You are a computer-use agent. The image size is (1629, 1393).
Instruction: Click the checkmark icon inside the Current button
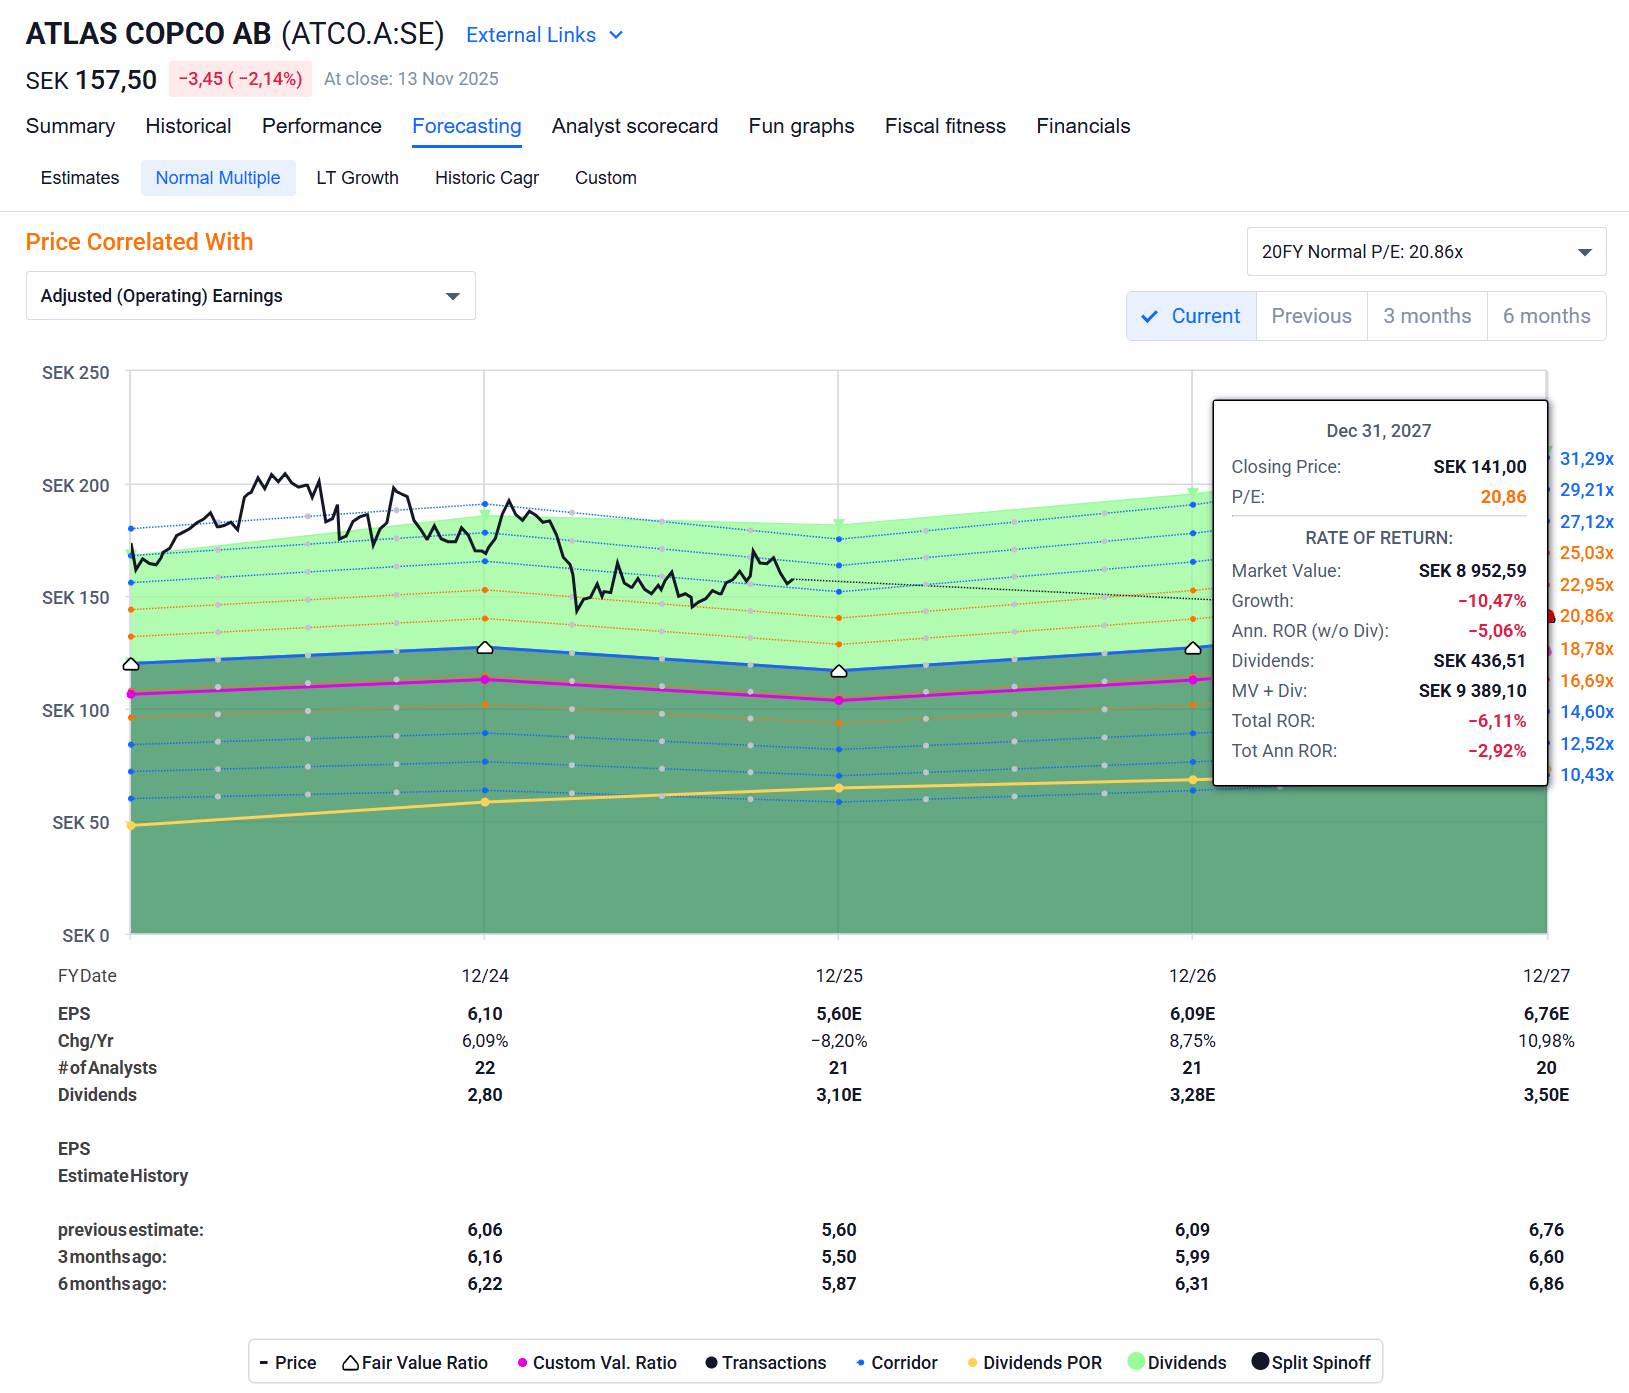[1150, 316]
